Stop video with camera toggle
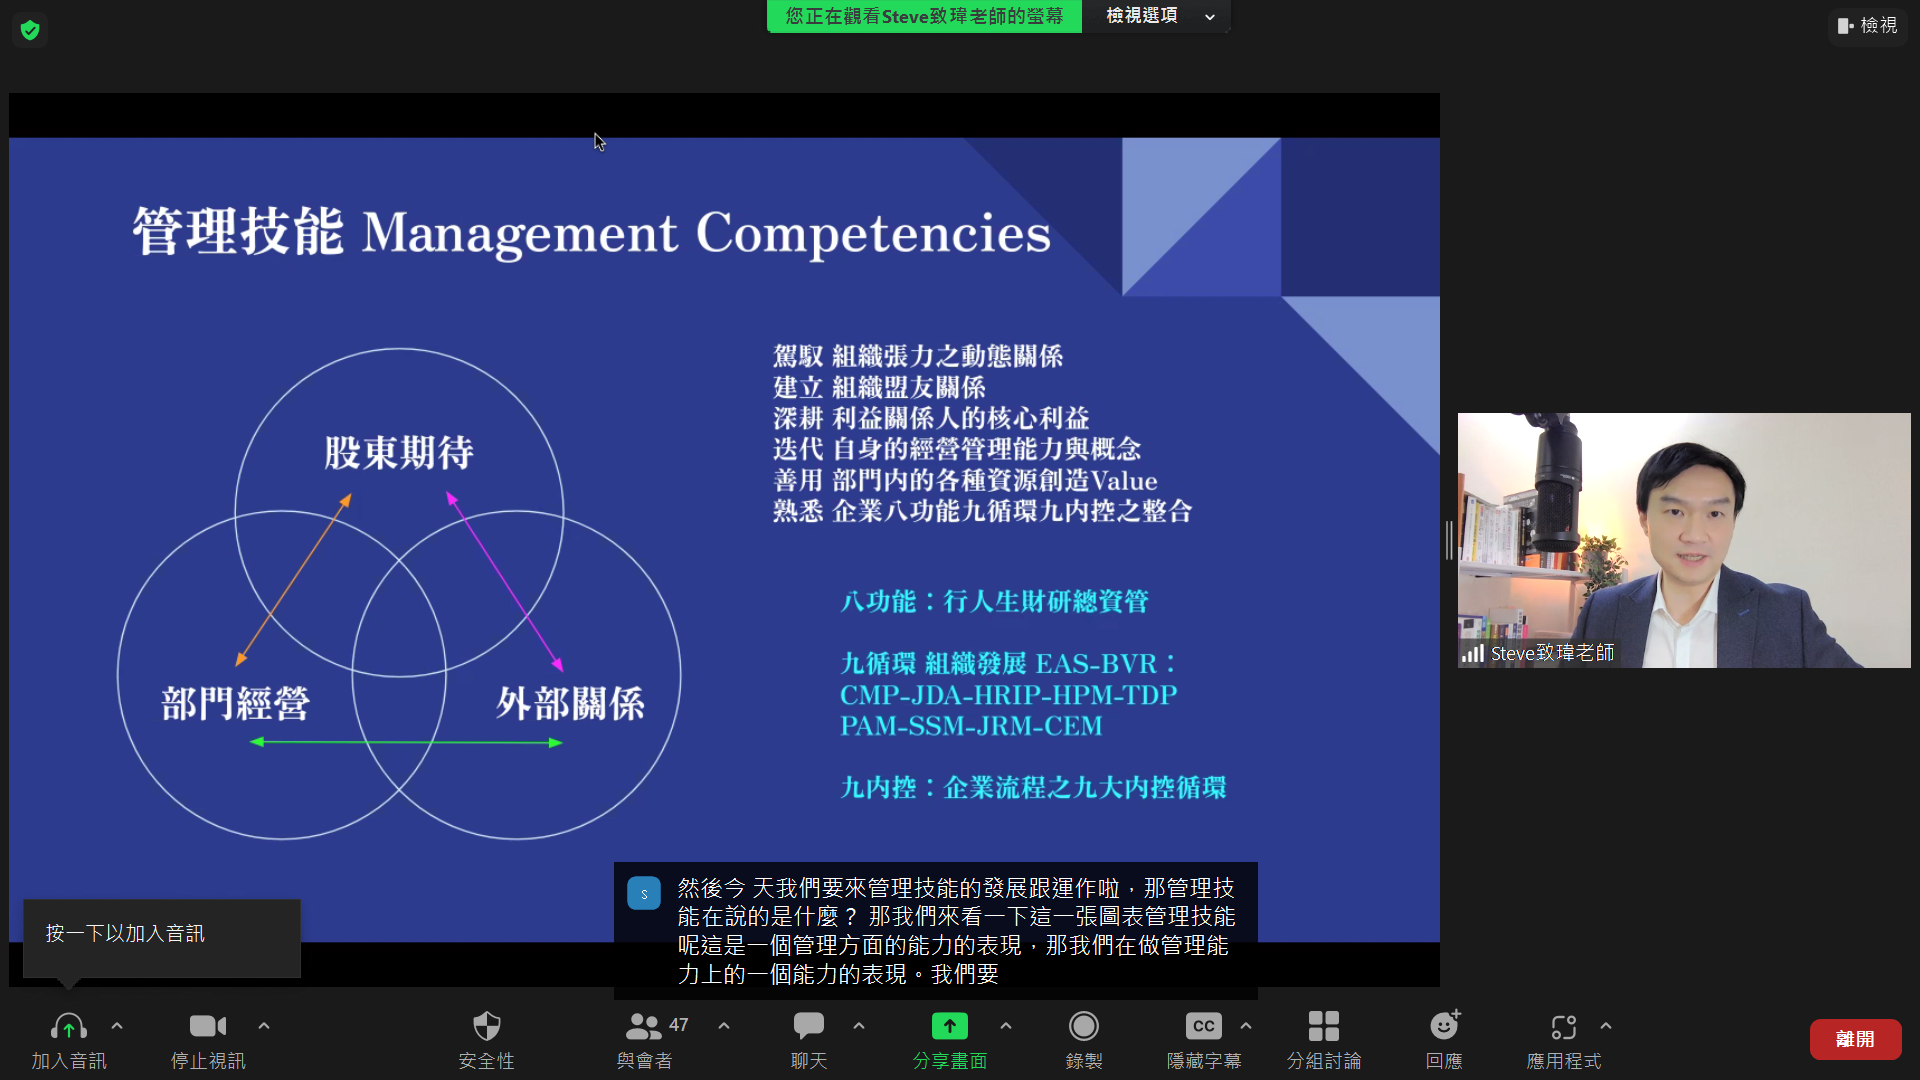Screen dimensions: 1920x1080 pyautogui.click(x=207, y=1027)
